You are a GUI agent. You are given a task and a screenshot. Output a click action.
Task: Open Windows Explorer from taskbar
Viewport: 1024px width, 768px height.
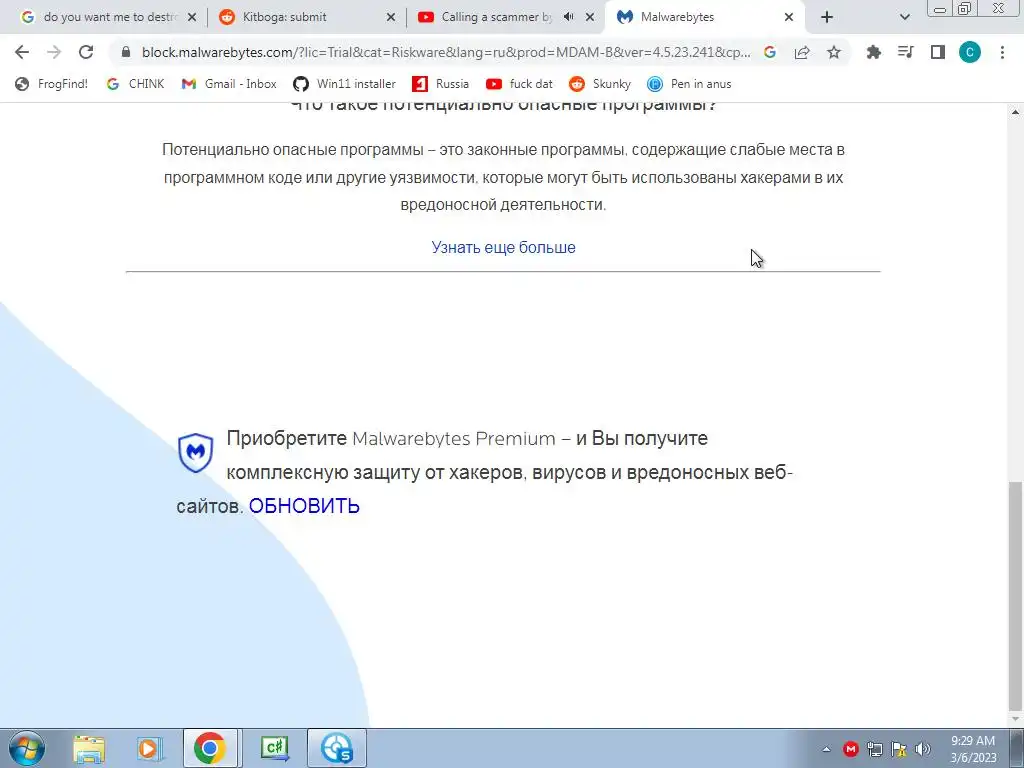pos(89,748)
